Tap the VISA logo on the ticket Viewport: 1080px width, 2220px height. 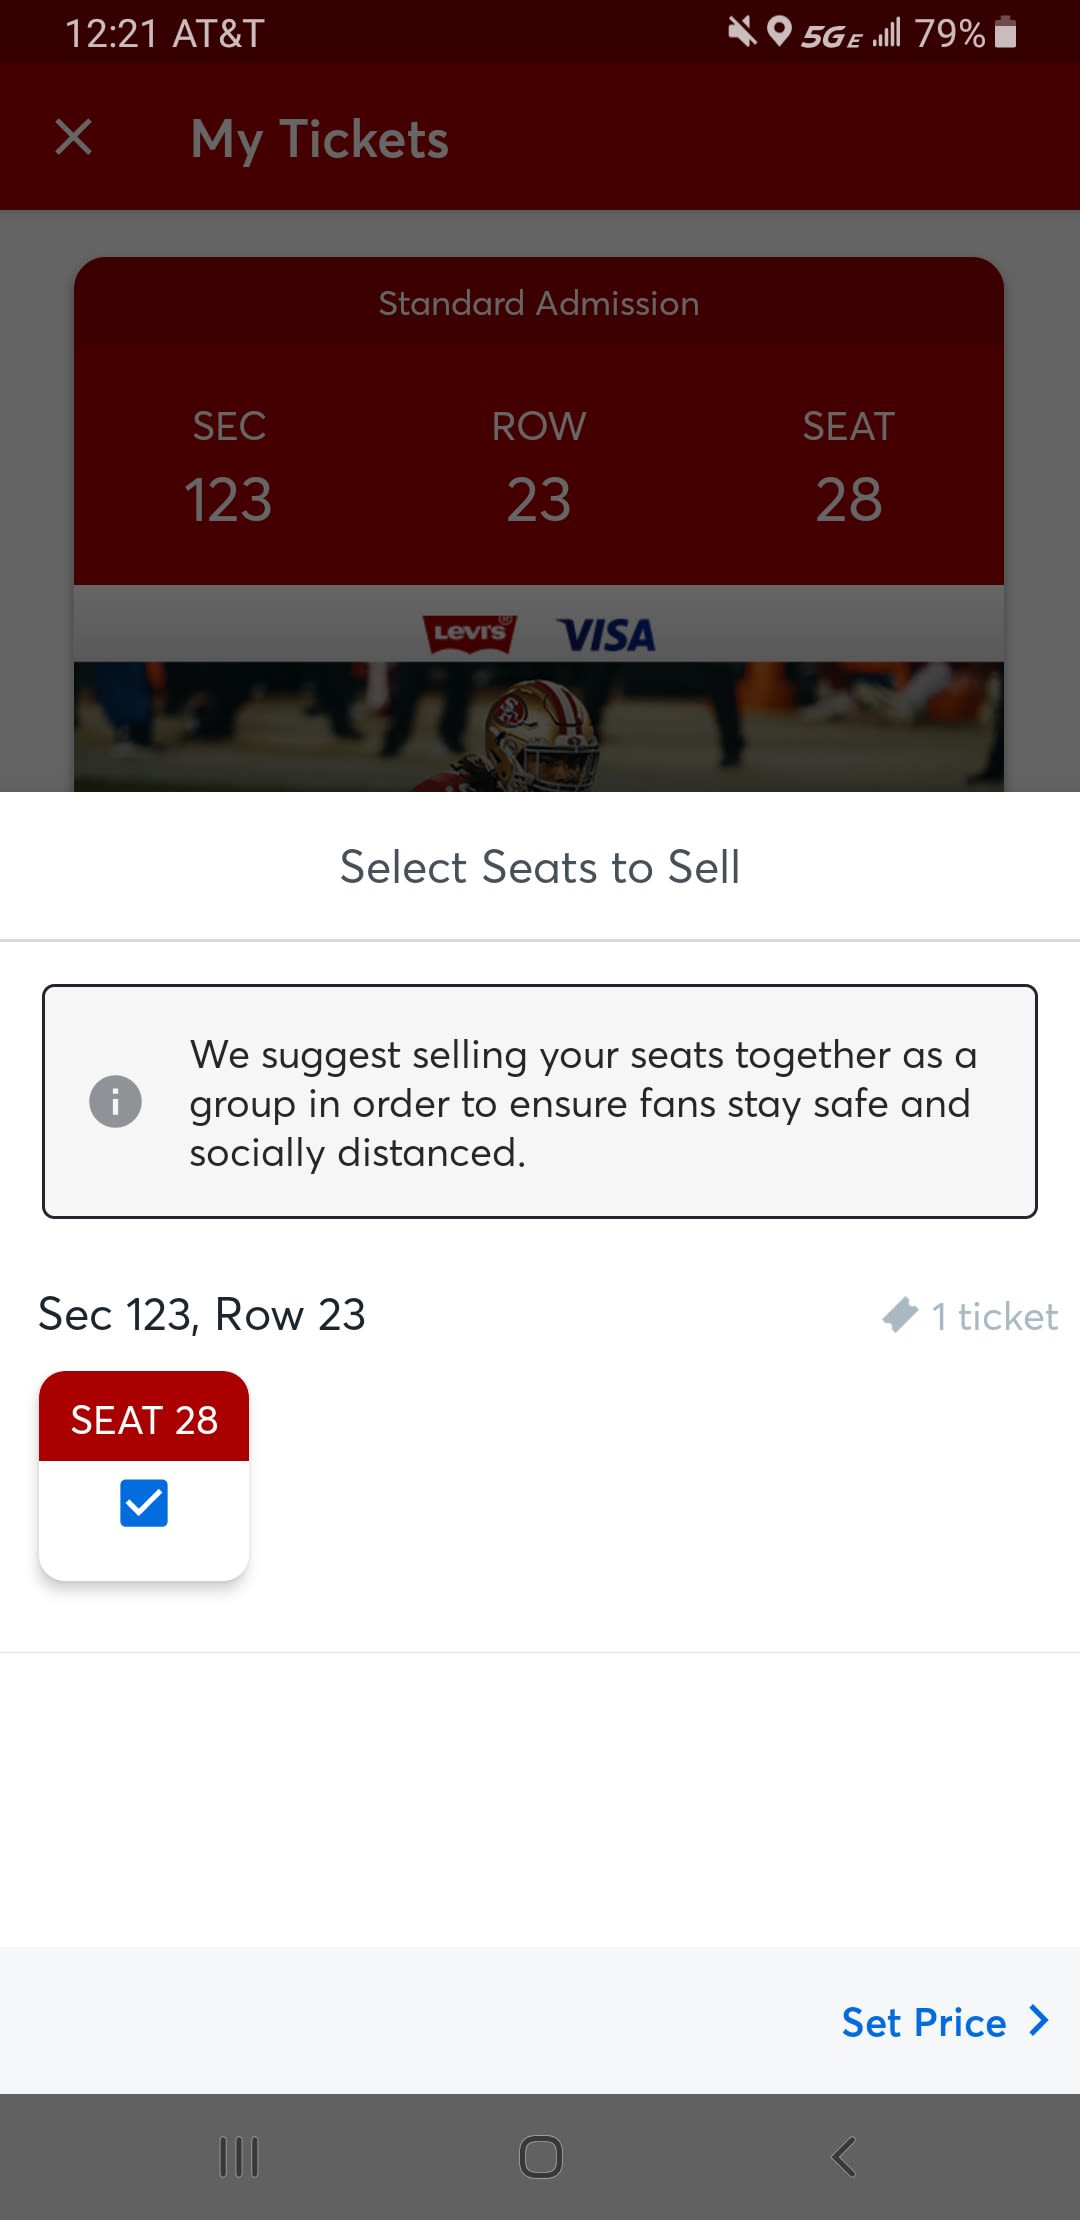pyautogui.click(x=607, y=635)
